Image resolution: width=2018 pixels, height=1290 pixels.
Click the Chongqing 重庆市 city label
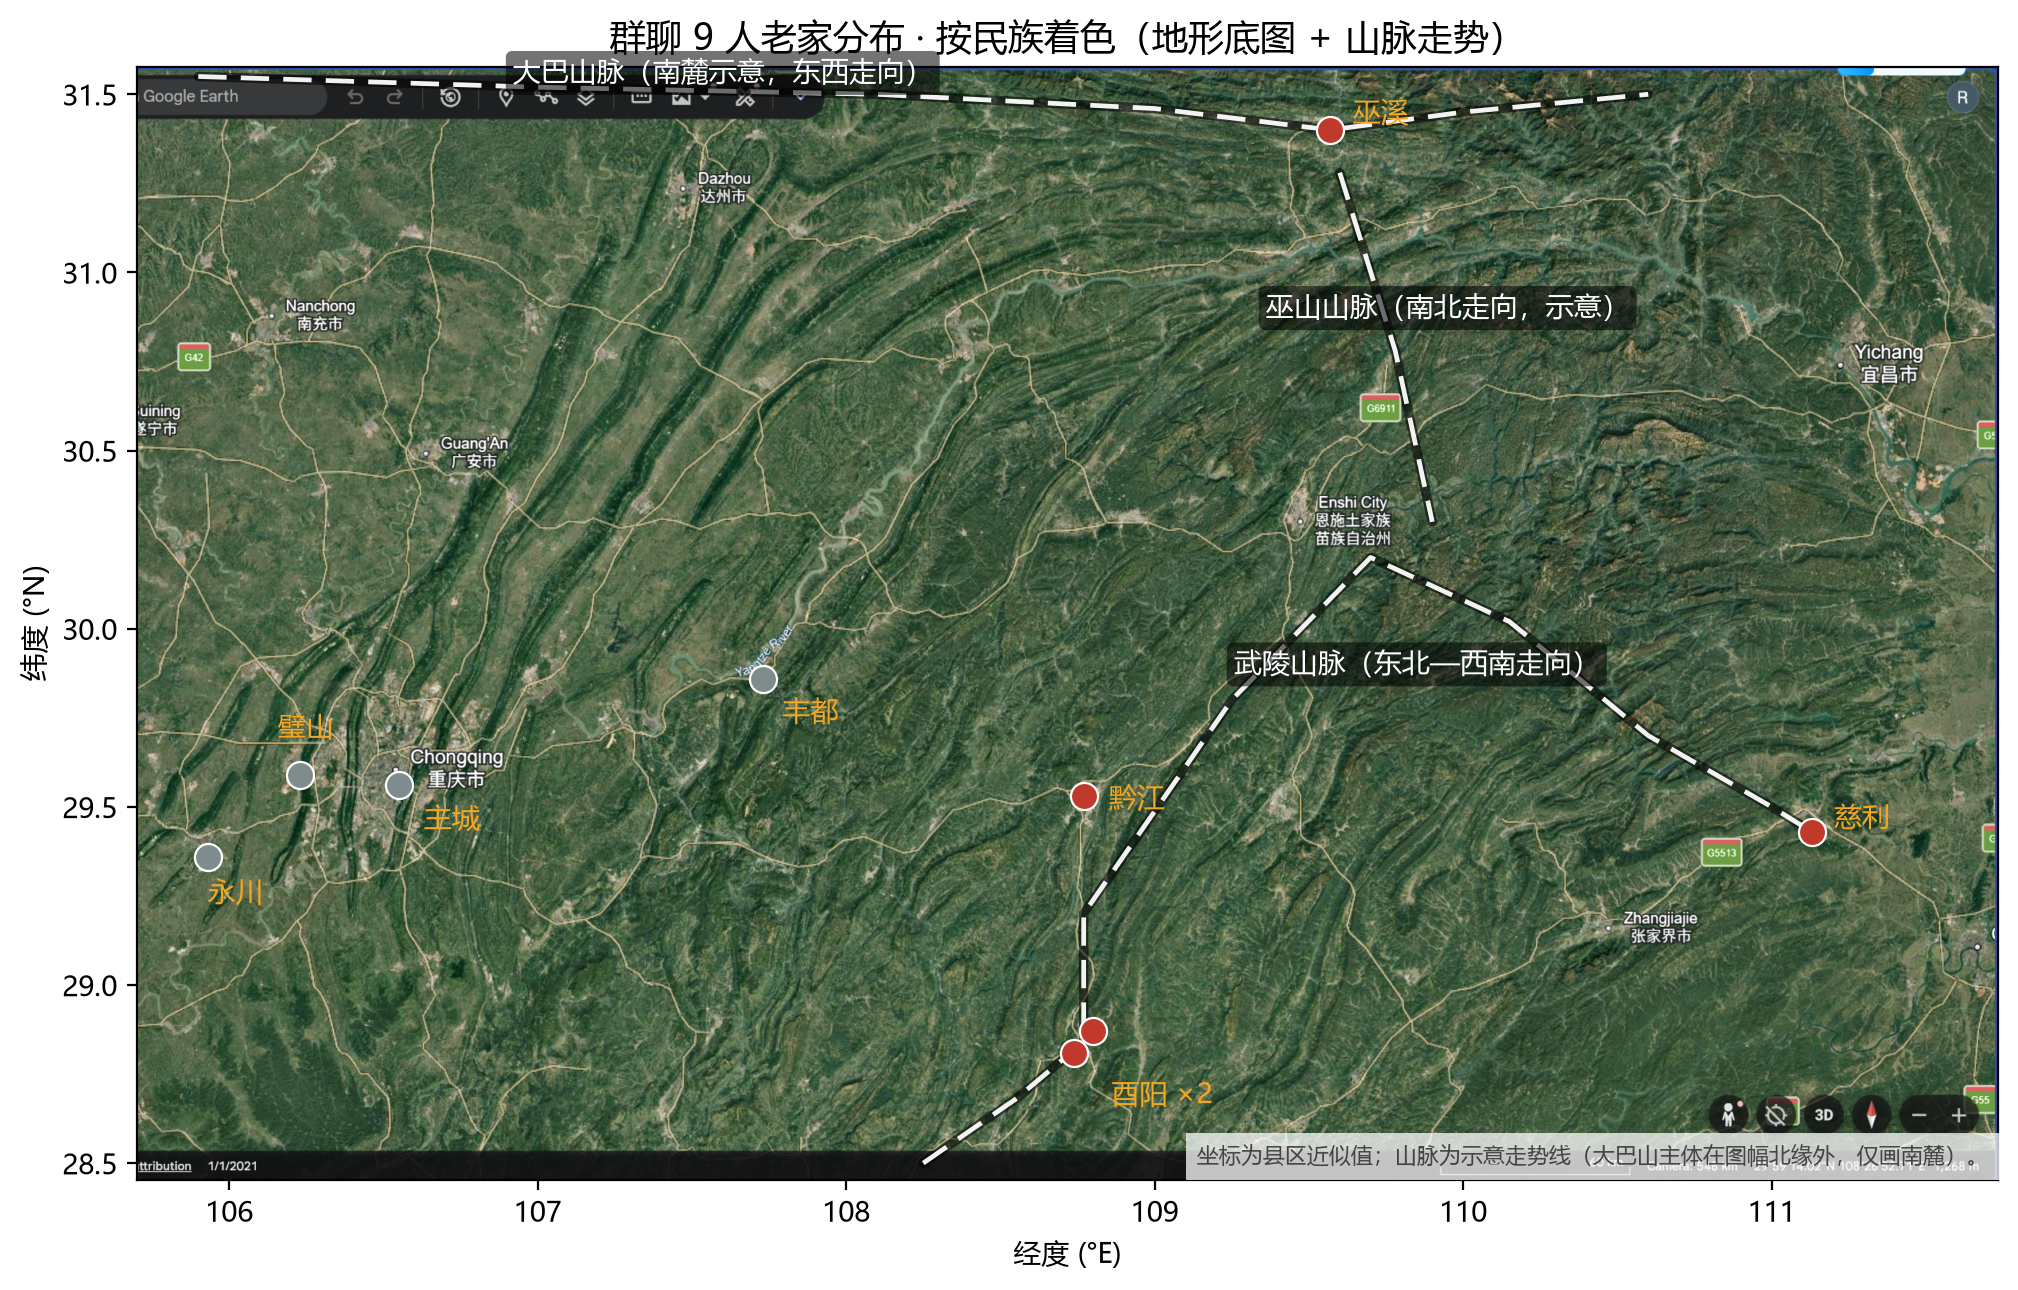(x=456, y=767)
